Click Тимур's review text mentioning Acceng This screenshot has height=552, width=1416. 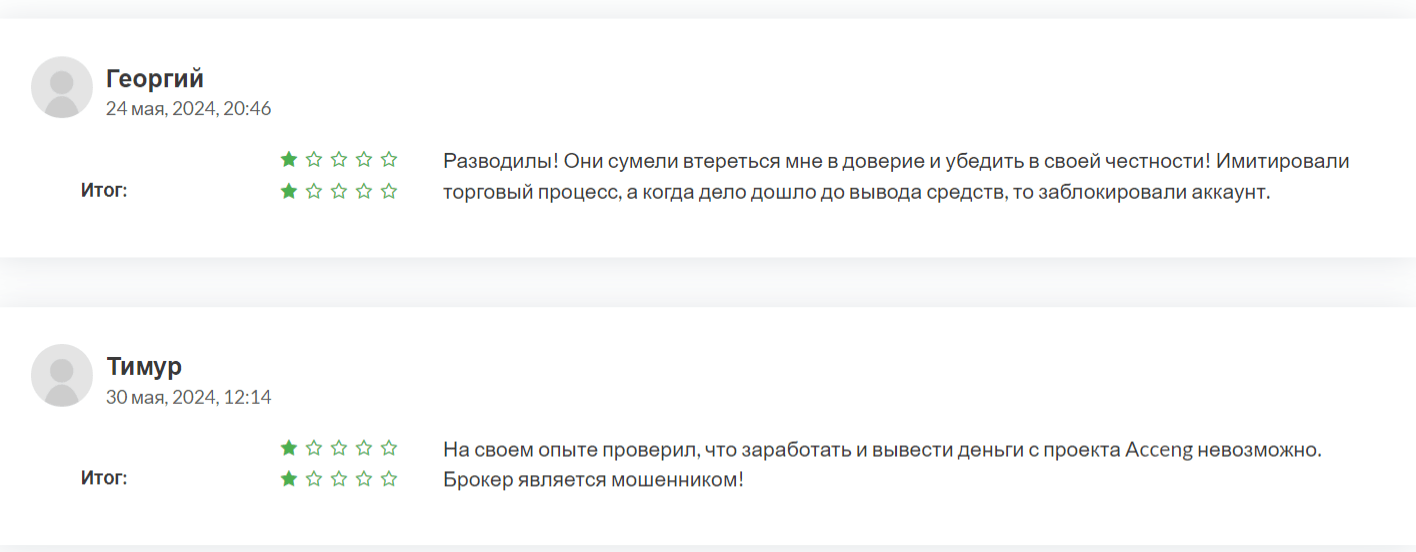point(883,464)
